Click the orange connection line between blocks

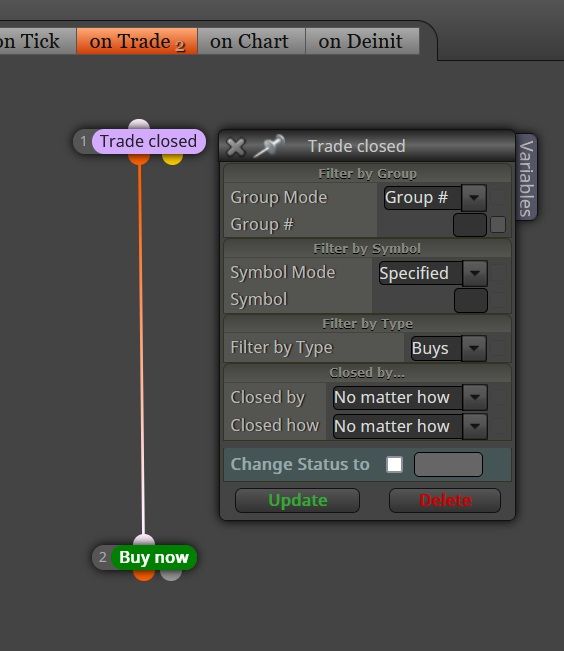click(141, 349)
